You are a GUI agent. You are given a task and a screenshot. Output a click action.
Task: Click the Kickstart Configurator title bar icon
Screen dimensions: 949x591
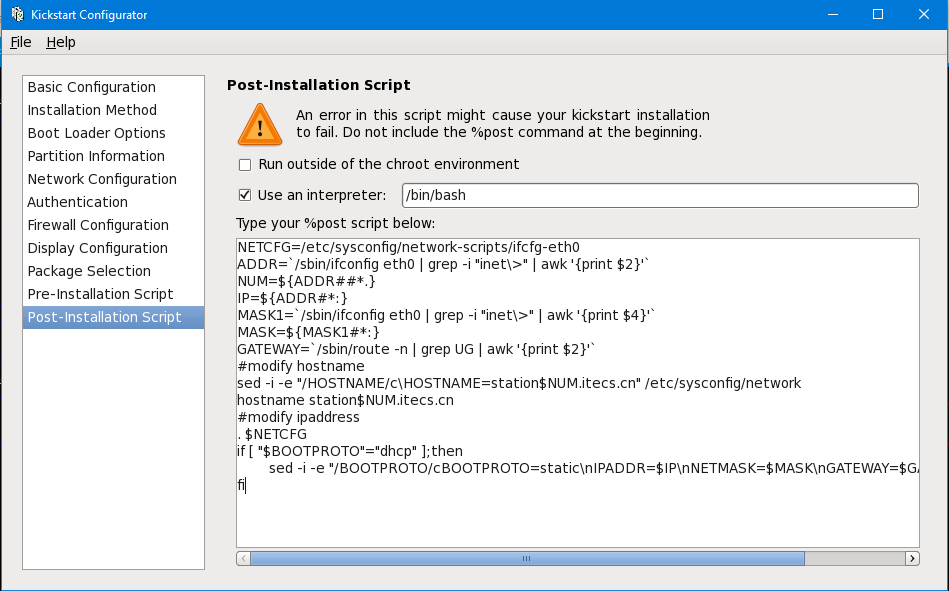tap(18, 14)
